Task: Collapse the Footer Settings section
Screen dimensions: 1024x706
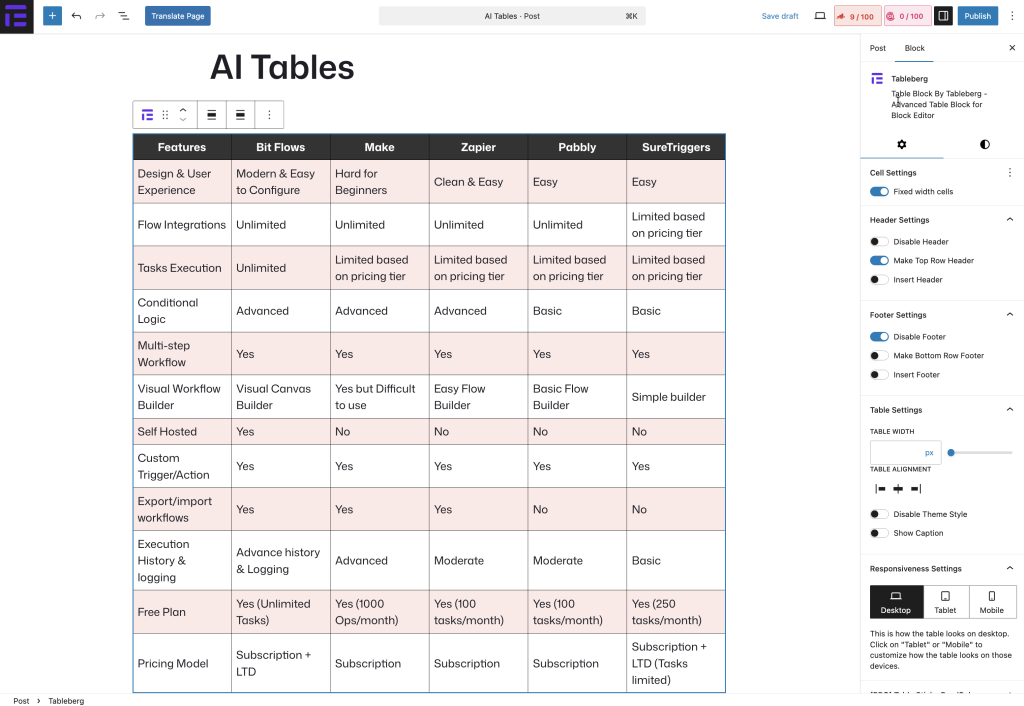Action: coord(1010,314)
